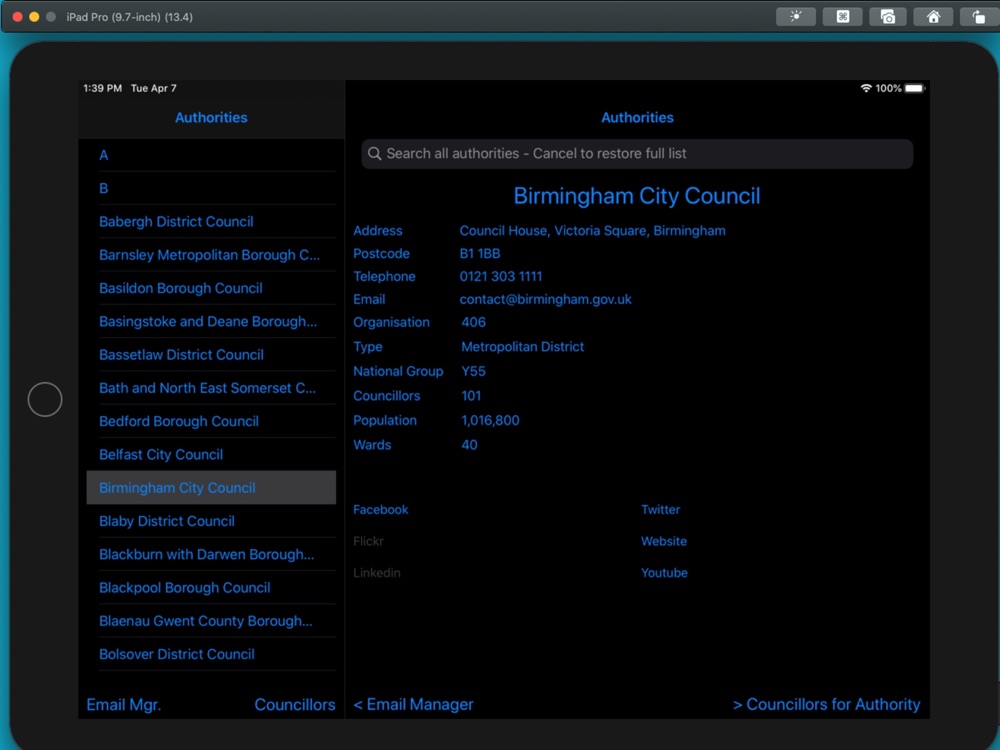The height and width of the screenshot is (750, 1000).
Task: Tap the iPad hardware home button
Action: tap(45, 399)
